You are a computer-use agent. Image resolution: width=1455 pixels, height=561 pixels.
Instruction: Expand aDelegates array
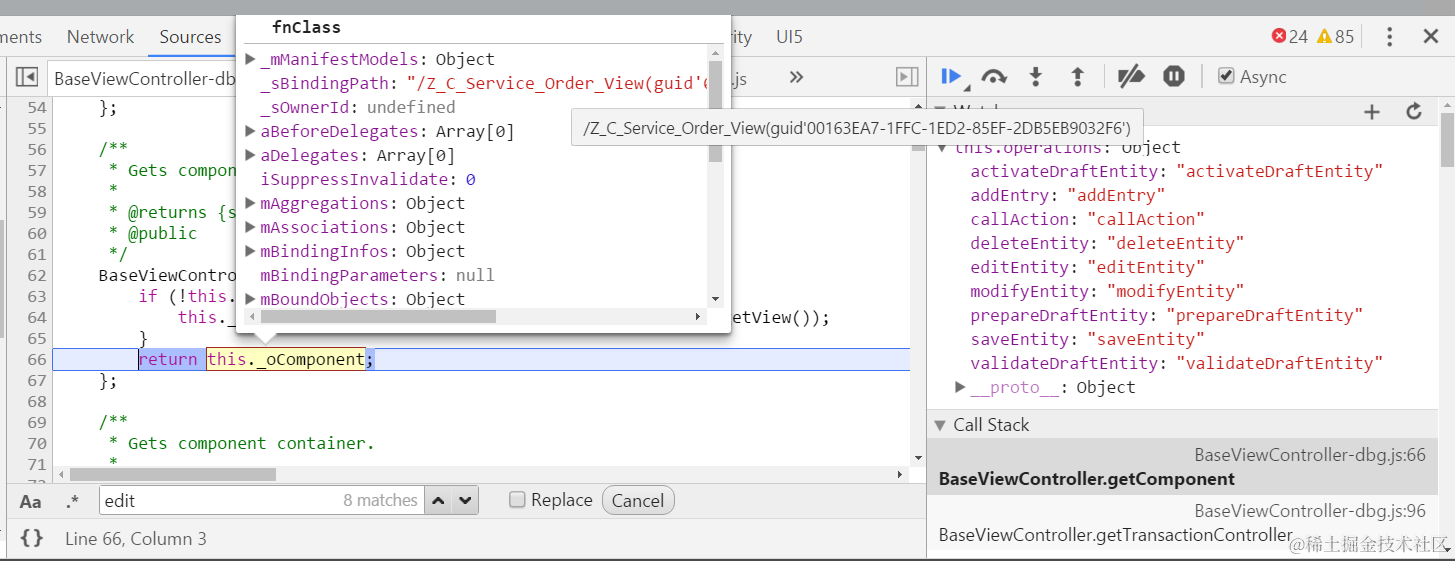click(251, 155)
